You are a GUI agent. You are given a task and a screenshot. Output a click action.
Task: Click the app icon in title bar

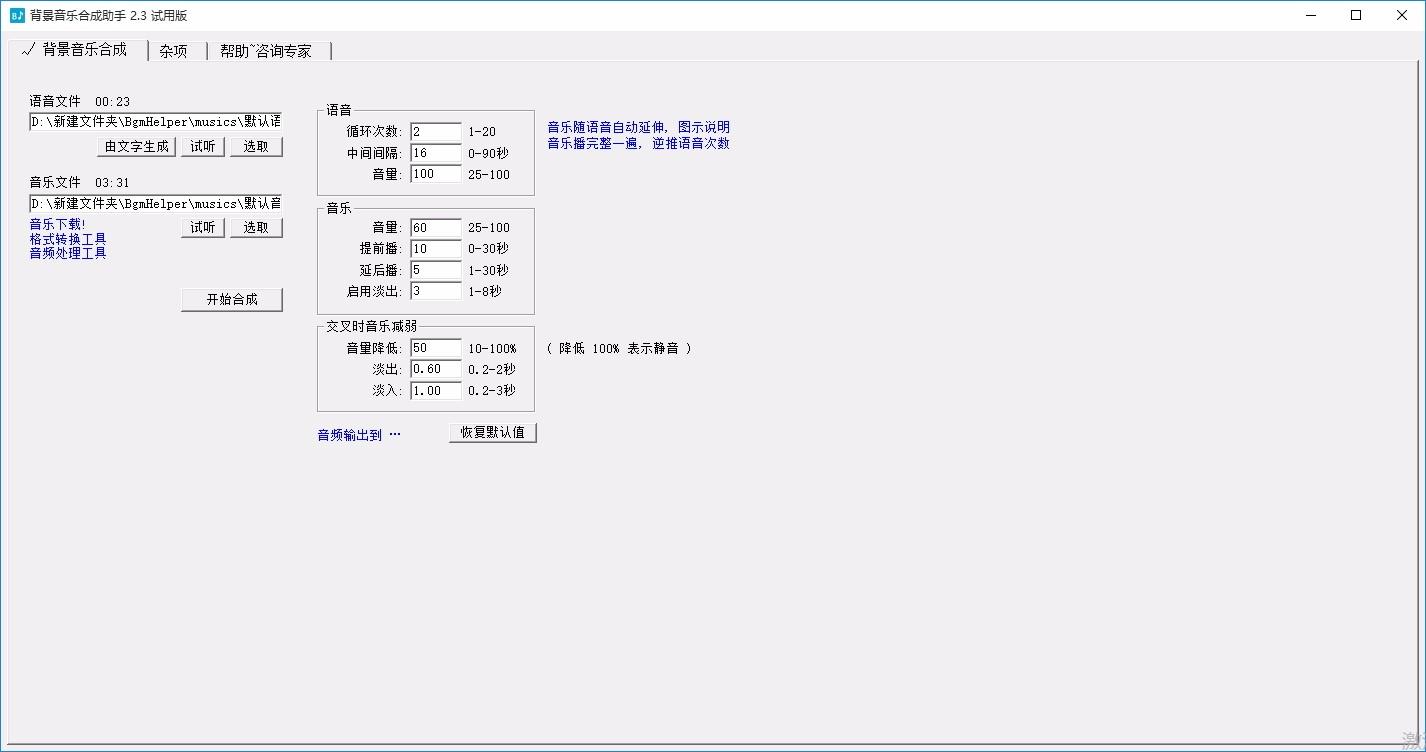[17, 15]
